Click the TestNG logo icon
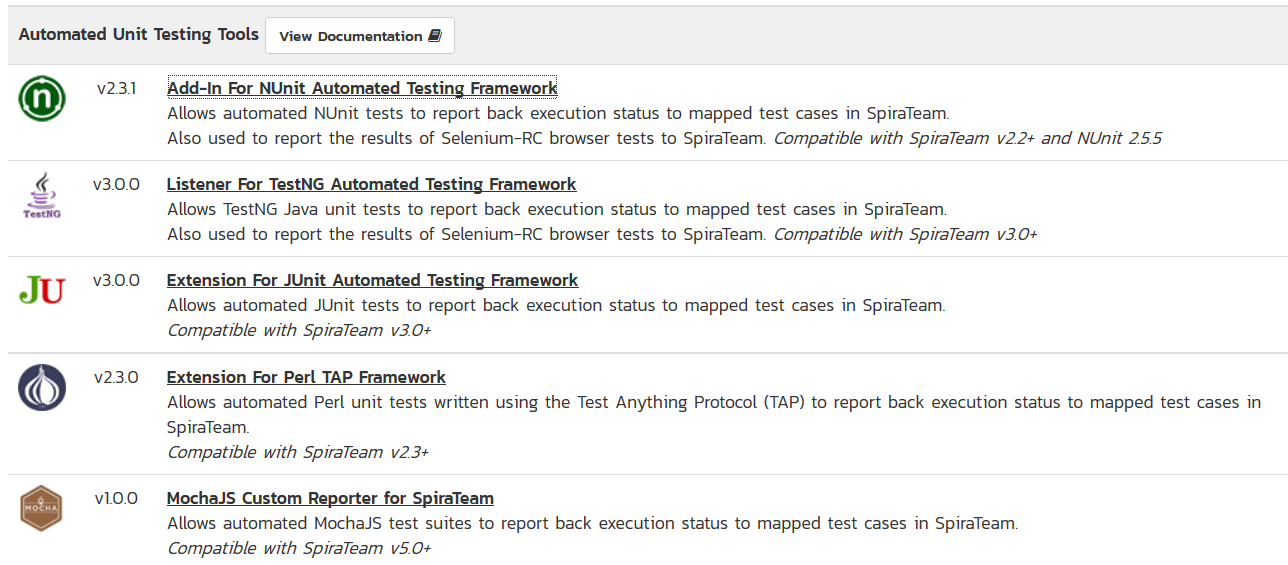The image size is (1288, 565). click(x=42, y=195)
